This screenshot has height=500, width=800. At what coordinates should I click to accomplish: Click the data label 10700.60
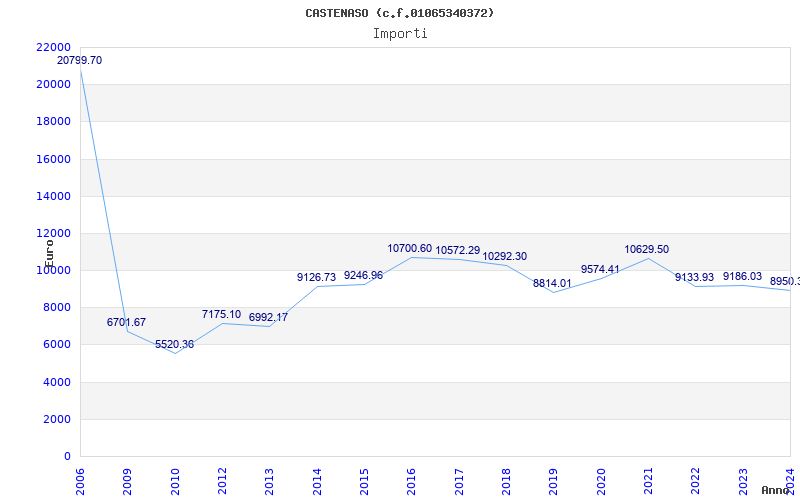pyautogui.click(x=410, y=248)
